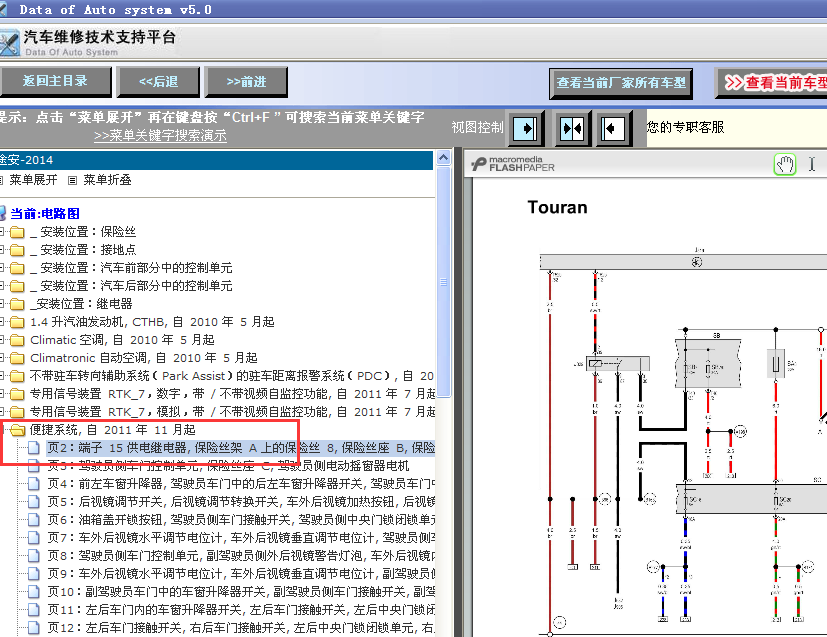Open 专用信号装置 RTK_7 数字 folder icon
The height and width of the screenshot is (637, 827).
[x=17, y=394]
